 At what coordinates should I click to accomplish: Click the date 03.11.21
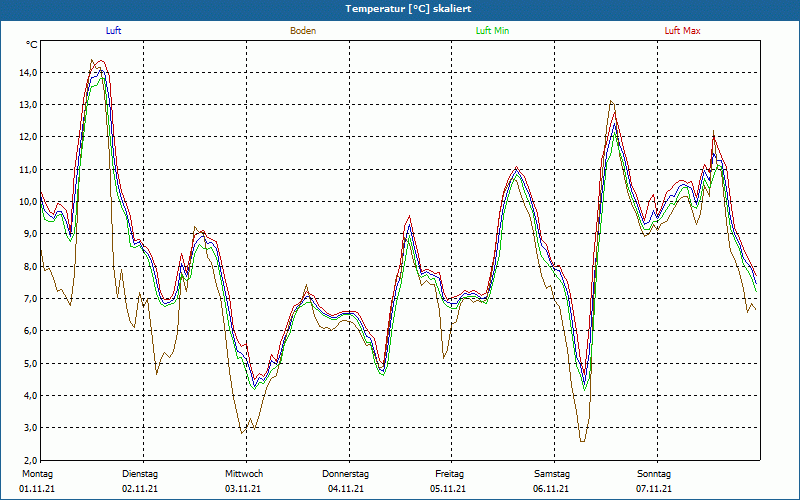coord(243,489)
